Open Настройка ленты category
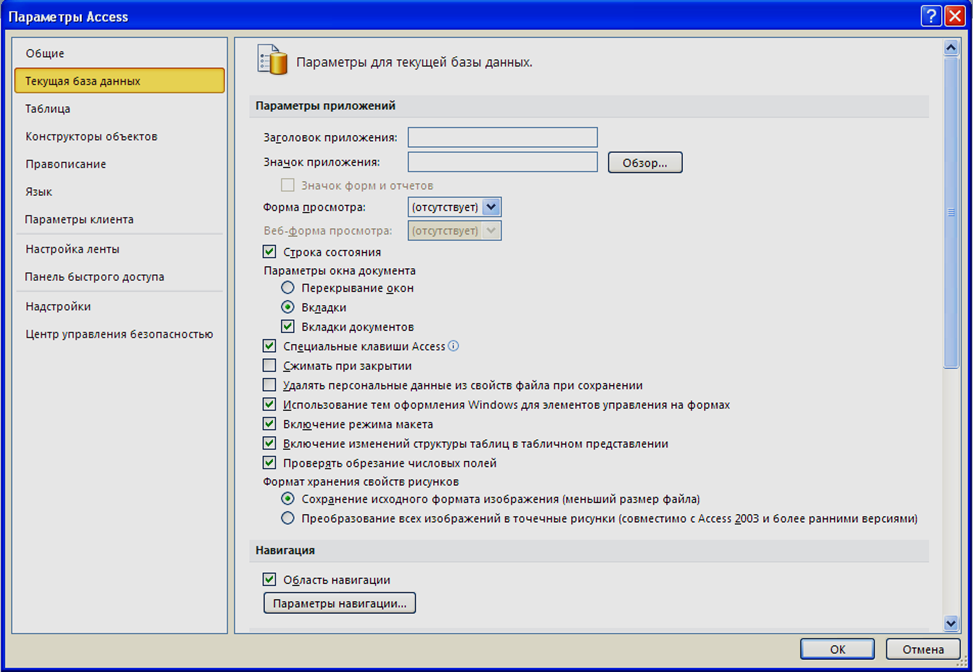 119,249
